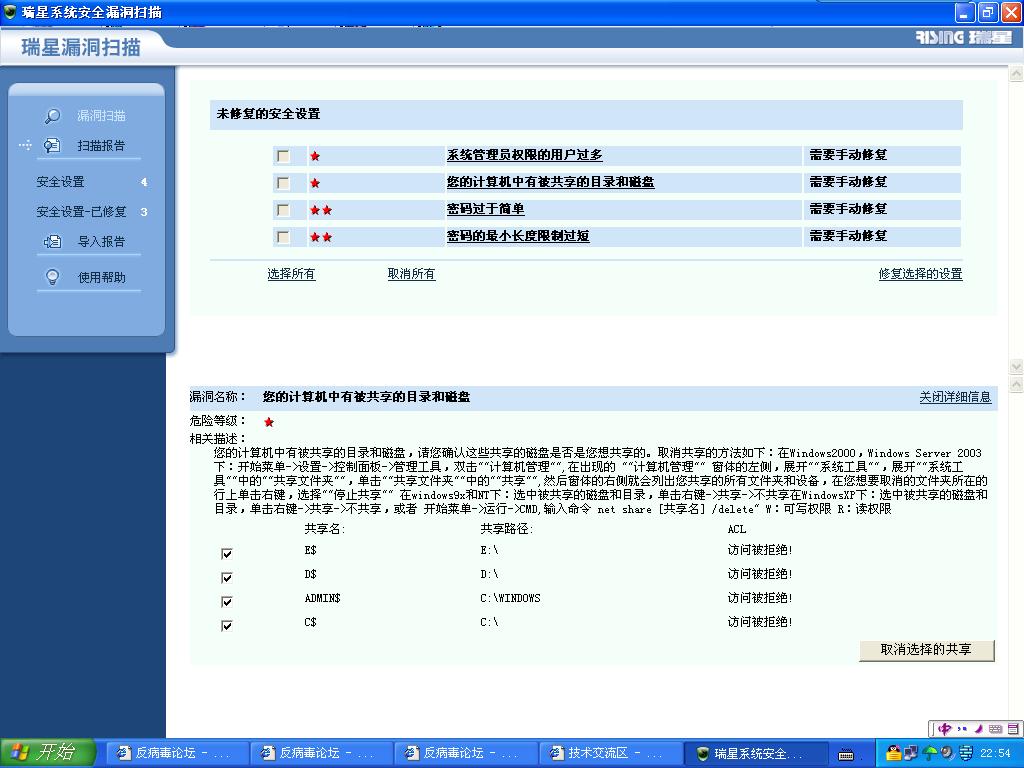Image resolution: width=1024 pixels, height=768 pixels.
Task: Click the speaker volume tray icon
Action: coord(947,753)
